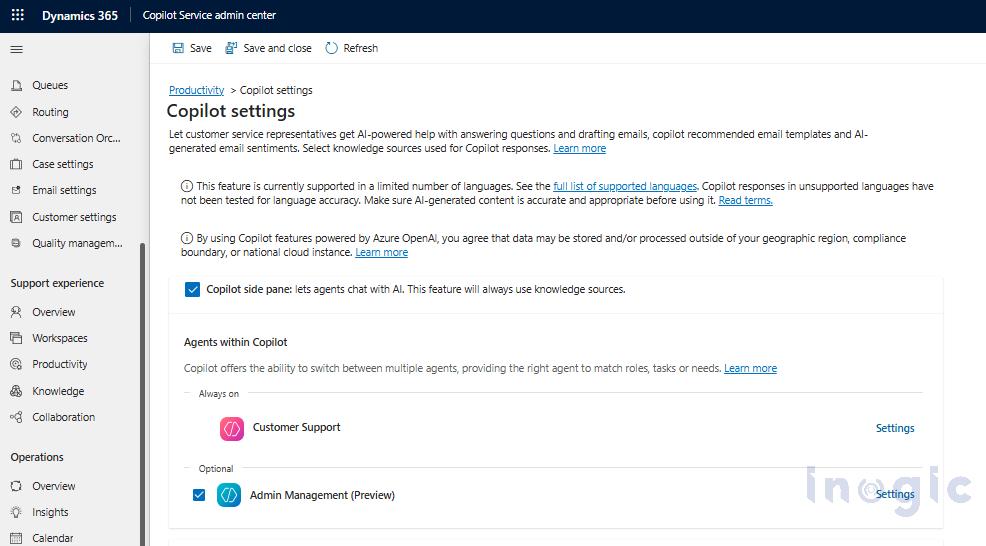Click the sidebar vertical scrollbar
986x546 pixels.
143,393
